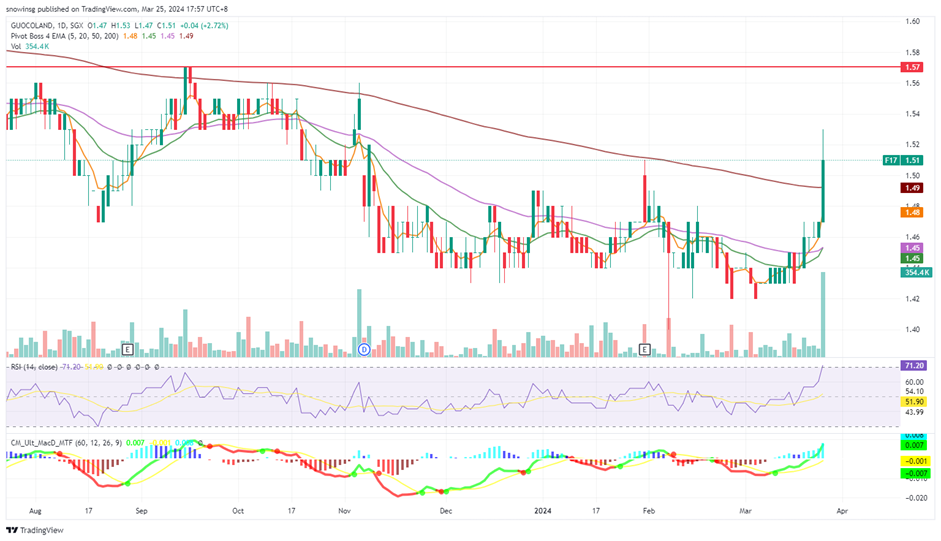Click the 1.50 price axis label
Image resolution: width=941 pixels, height=541 pixels.
[912, 176]
